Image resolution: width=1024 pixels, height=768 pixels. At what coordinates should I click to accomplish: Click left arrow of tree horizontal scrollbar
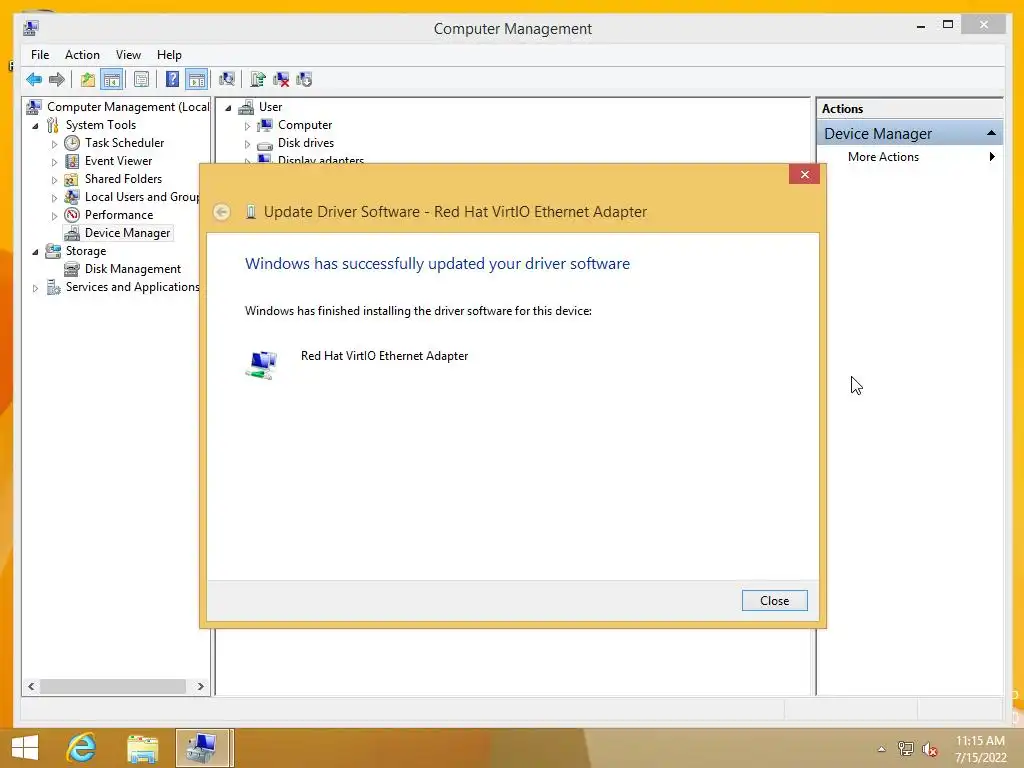click(31, 686)
